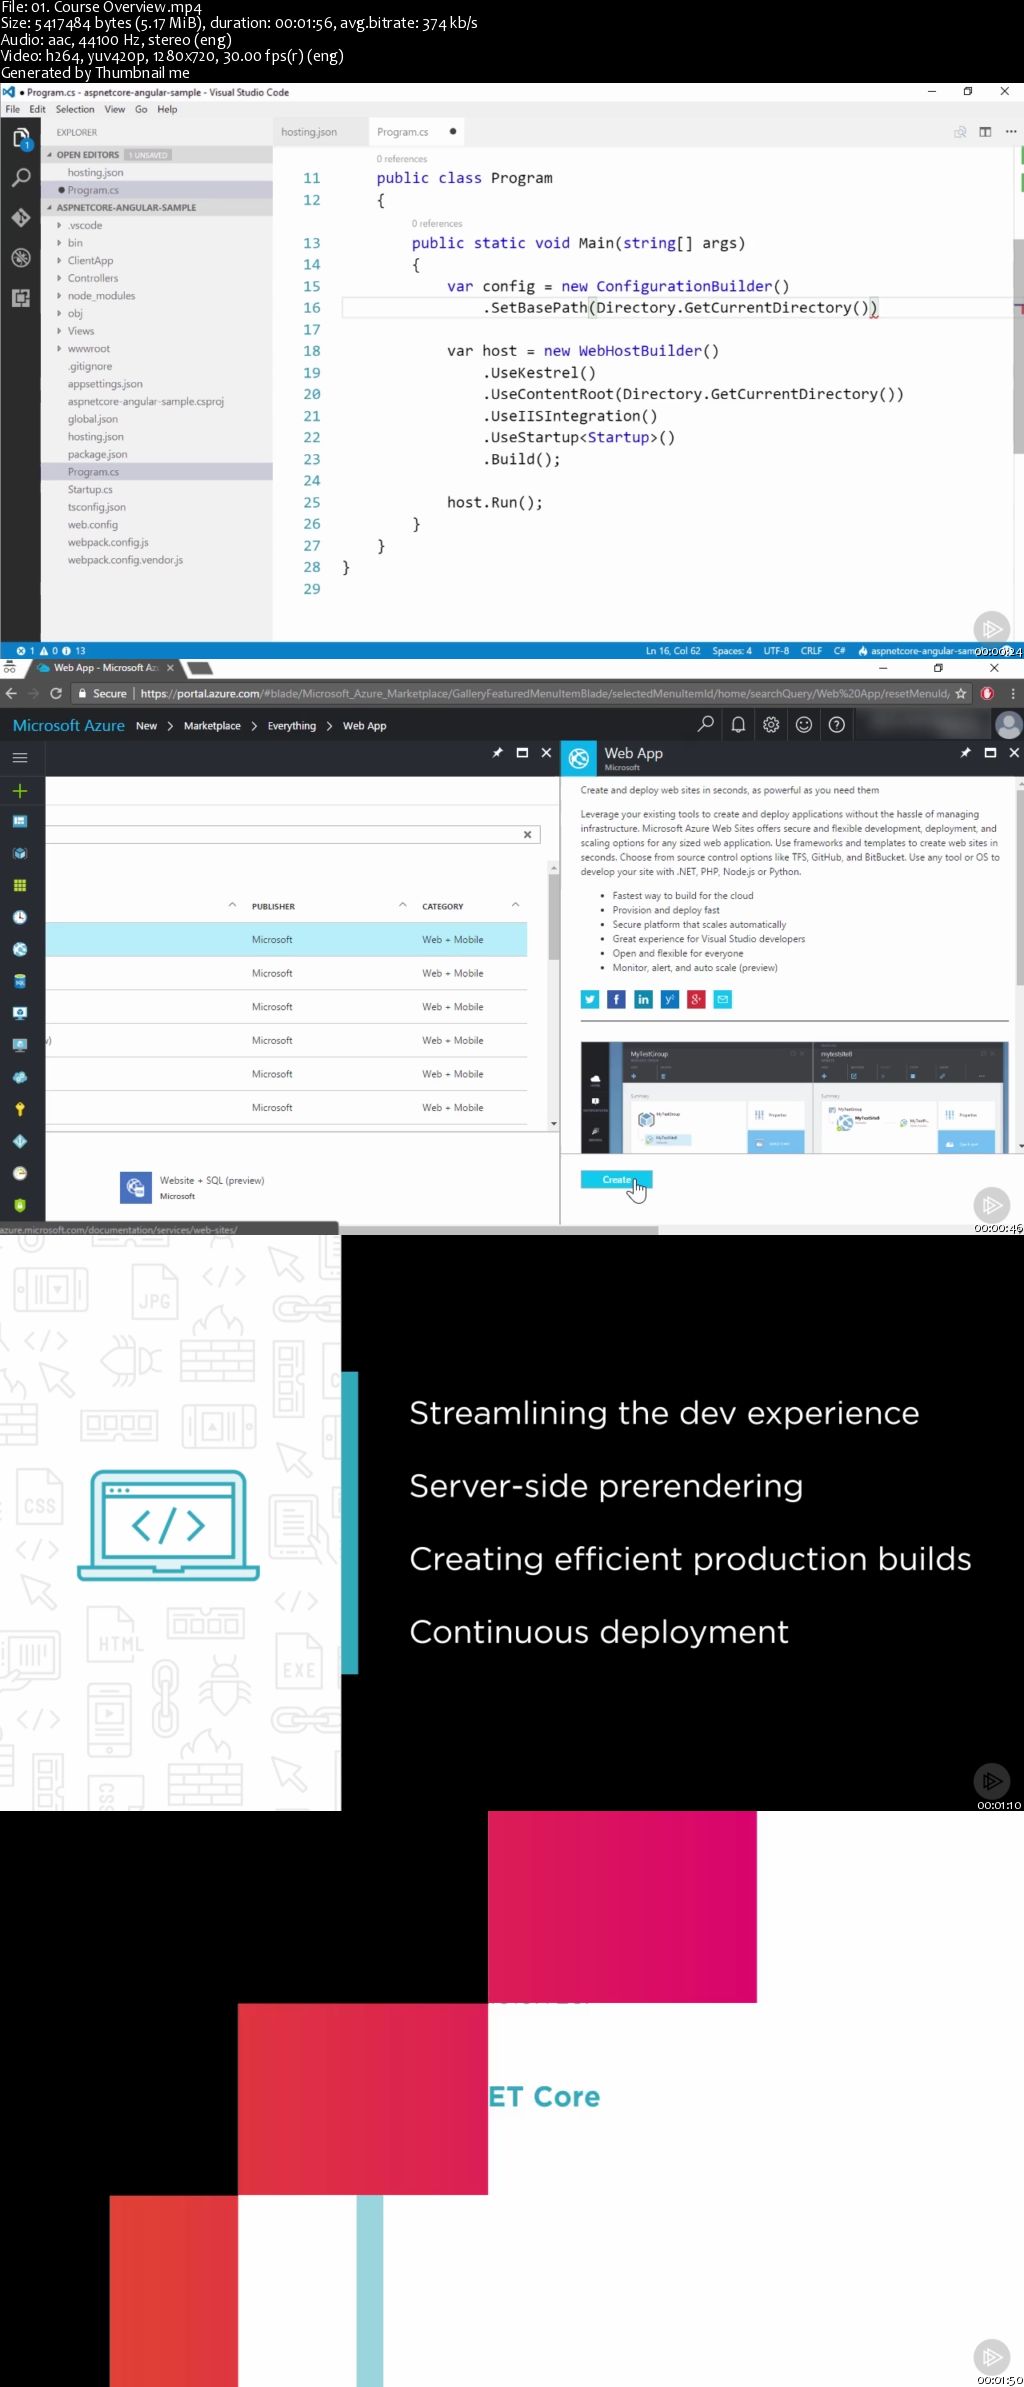The height and width of the screenshot is (2387, 1024).
Task: Go to Marketplace in Azure breadcrumb
Action: coord(212,726)
